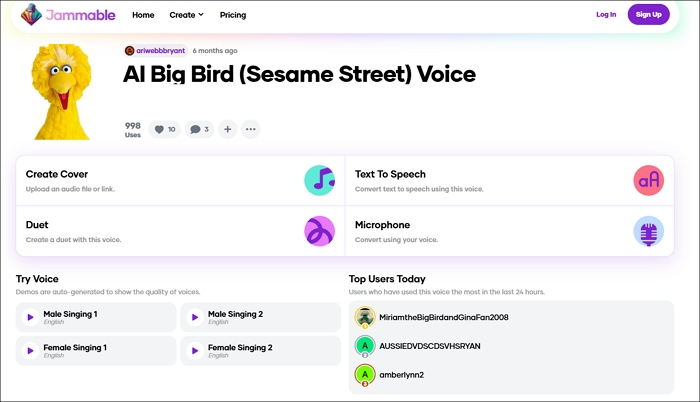Click the Top Users Today heading
Screen dimensions: 700x402
tap(387, 279)
